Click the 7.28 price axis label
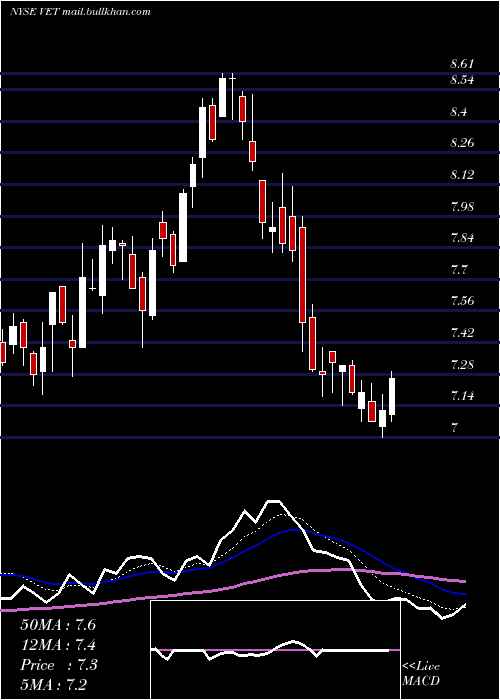This screenshot has height=700, width=500. tap(462, 365)
